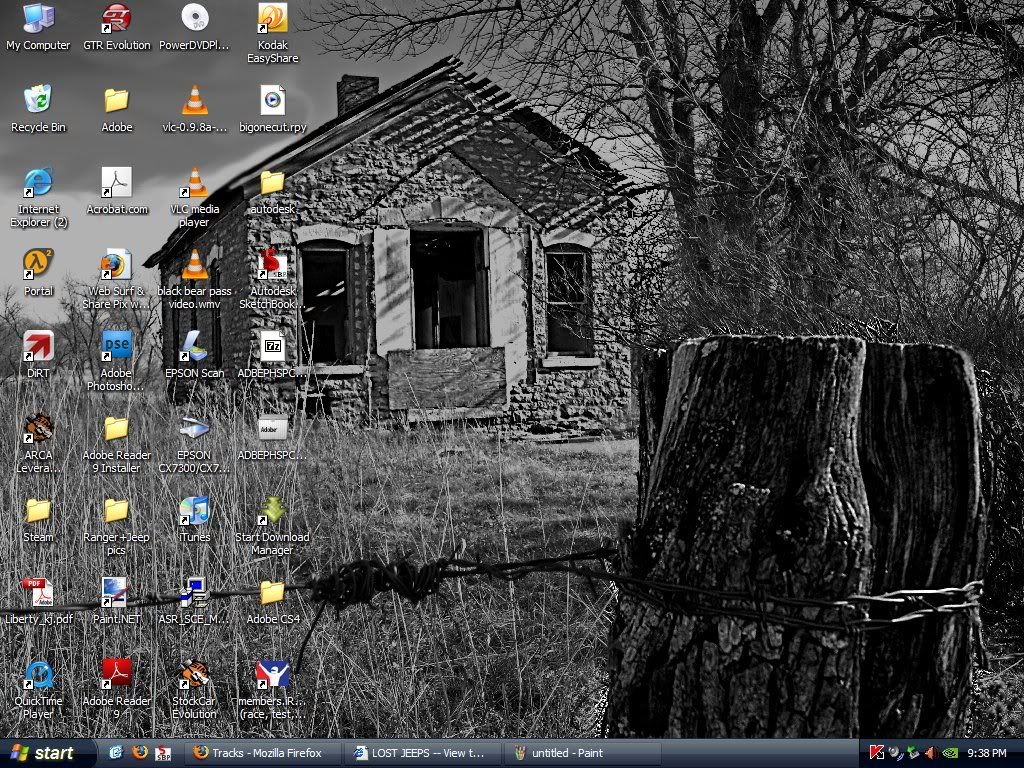Open the Portal game shortcut
The height and width of the screenshot is (768, 1024).
coord(38,265)
